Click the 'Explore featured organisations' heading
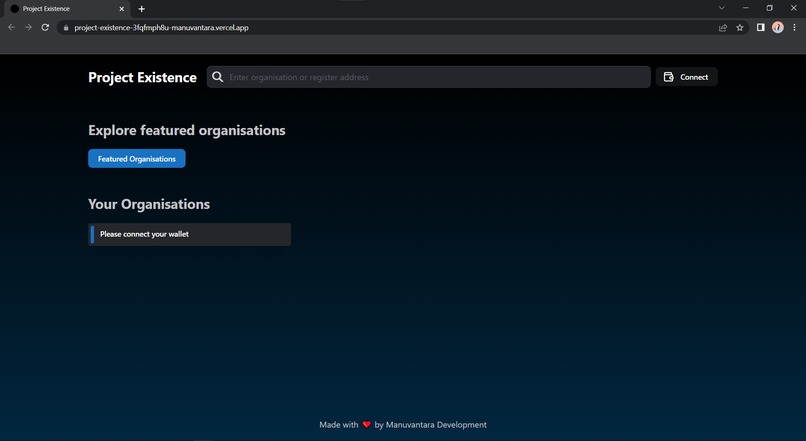Screen dimensions: 806x441 pos(187,131)
